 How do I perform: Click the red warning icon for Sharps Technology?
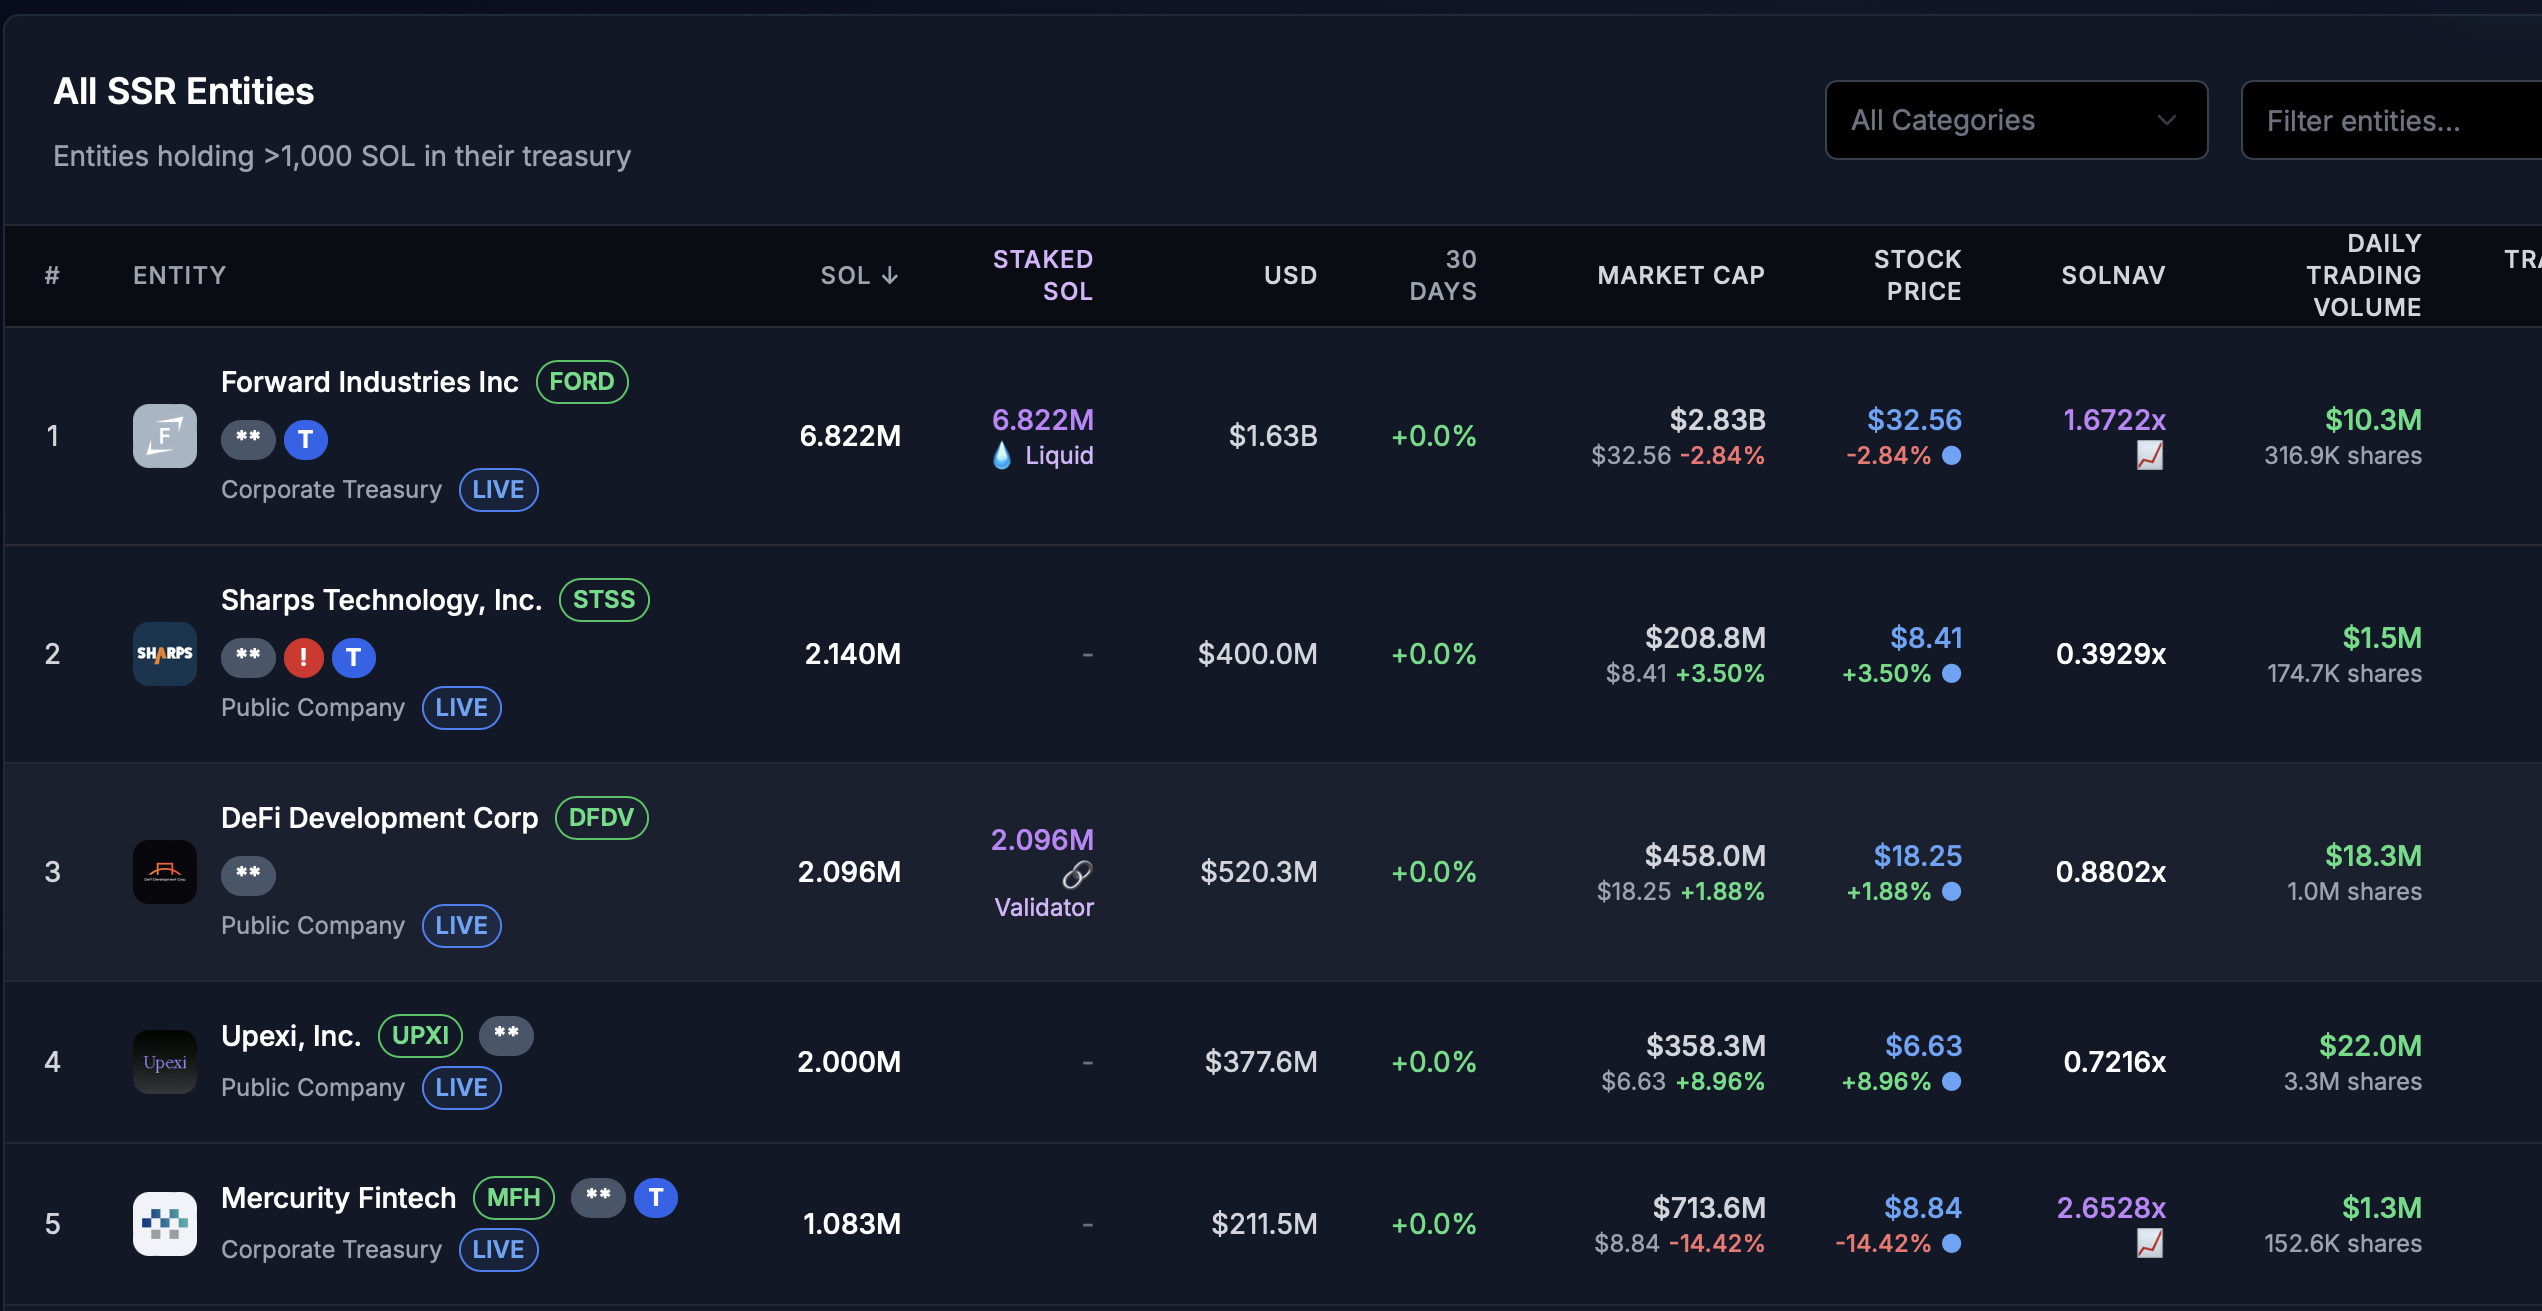tap(304, 657)
